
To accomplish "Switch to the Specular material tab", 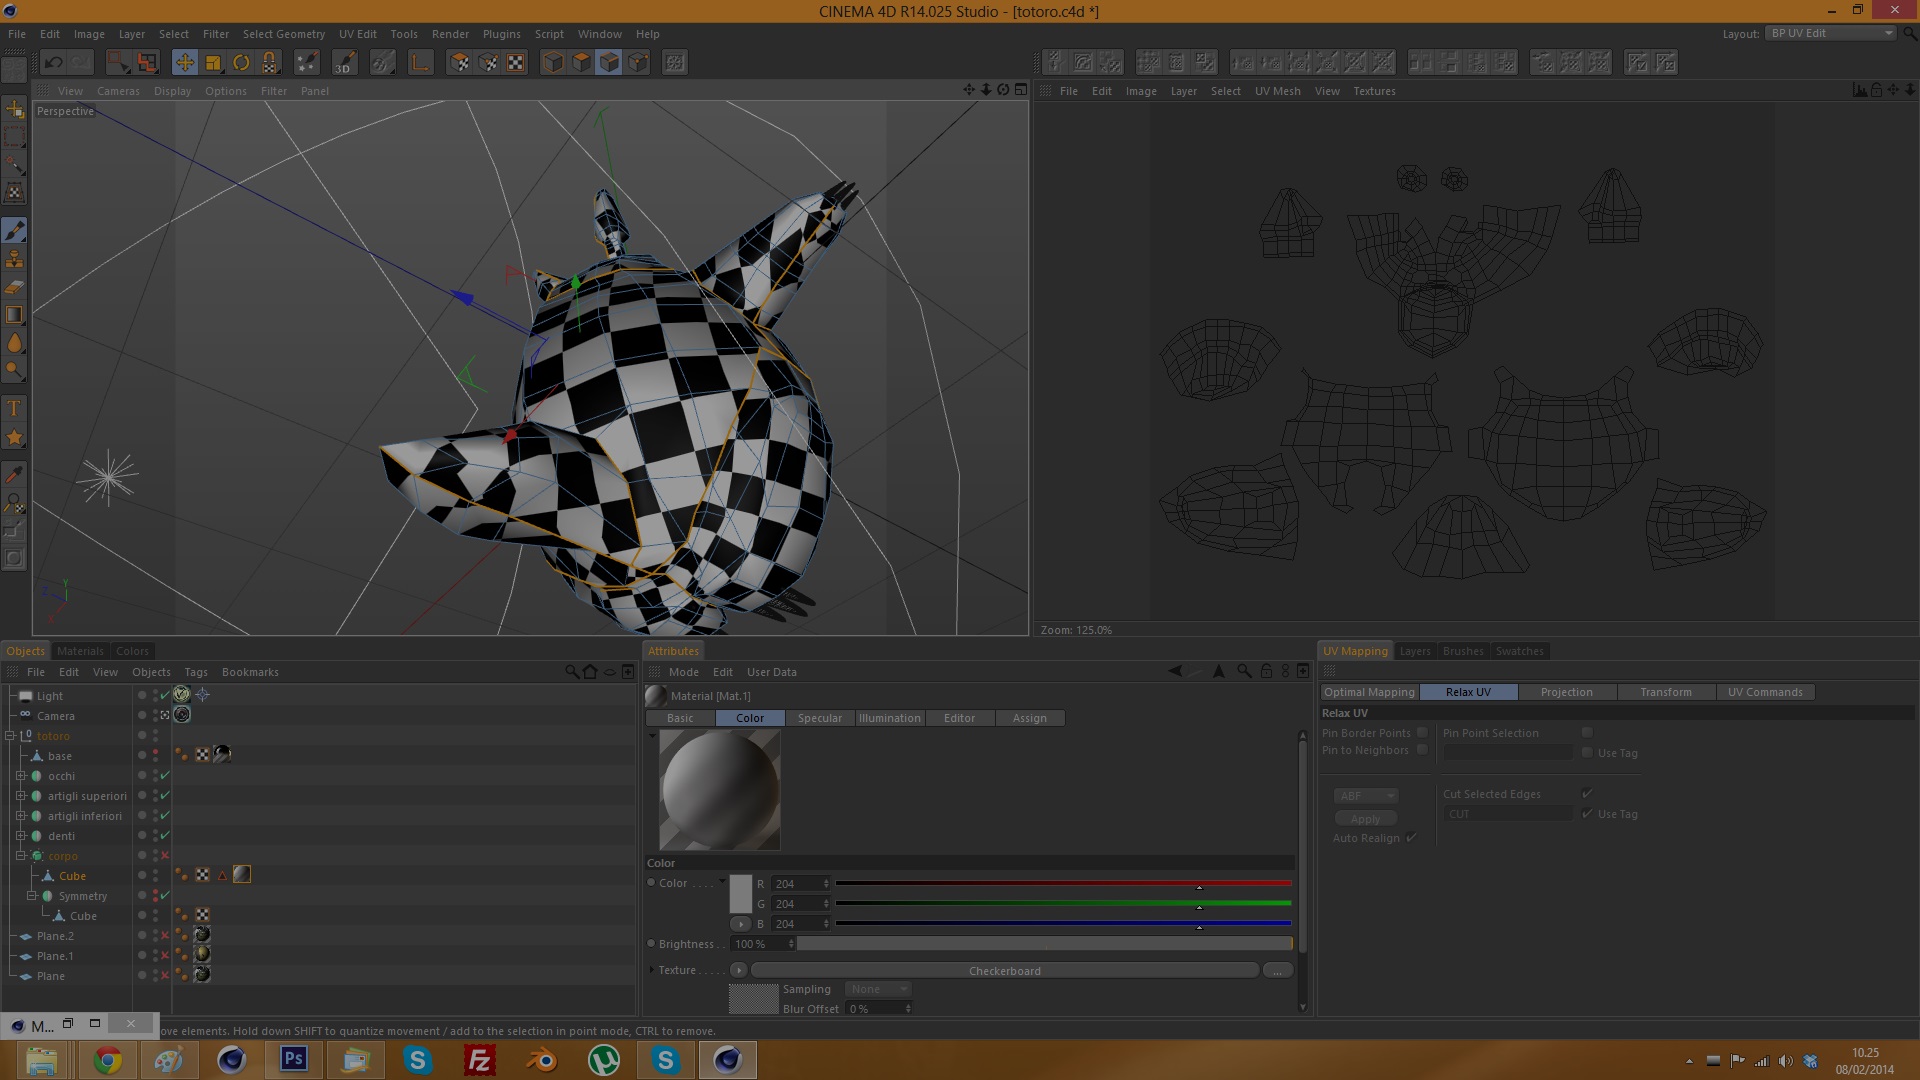I will (819, 718).
